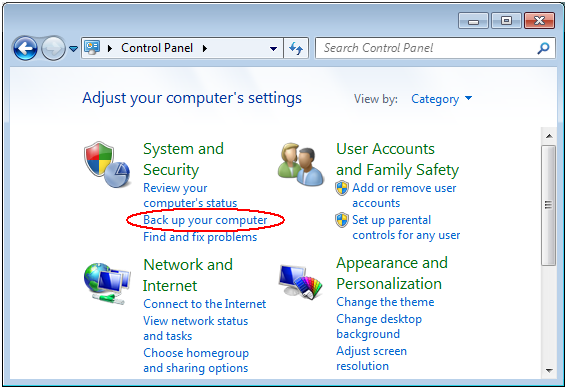
Task: Open the User Accounts people icon
Action: 301,165
